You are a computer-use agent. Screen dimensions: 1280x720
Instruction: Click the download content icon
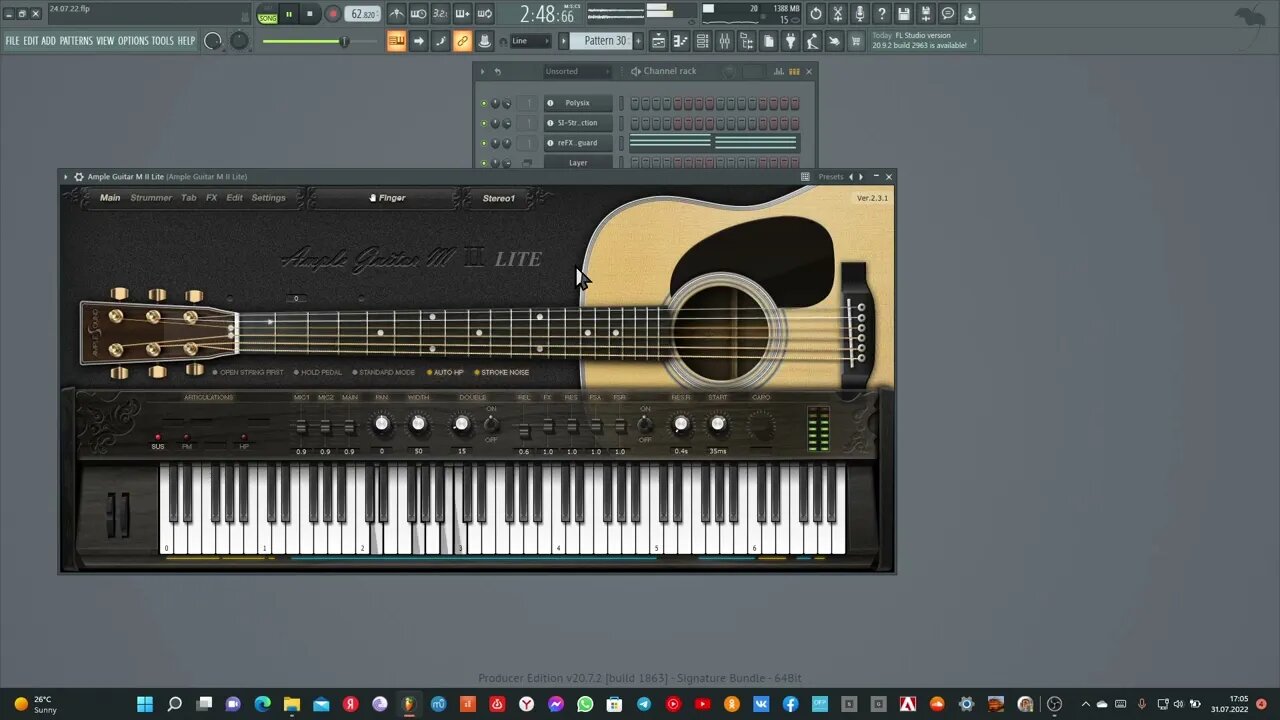click(970, 14)
